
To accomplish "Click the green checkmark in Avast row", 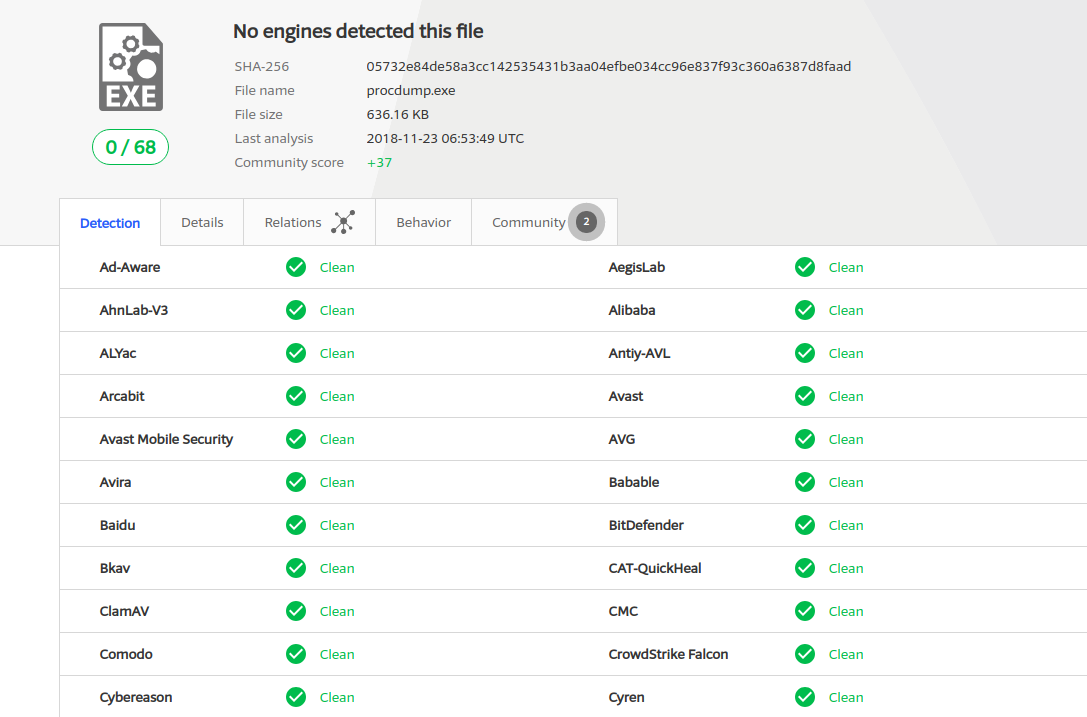I will pos(805,396).
